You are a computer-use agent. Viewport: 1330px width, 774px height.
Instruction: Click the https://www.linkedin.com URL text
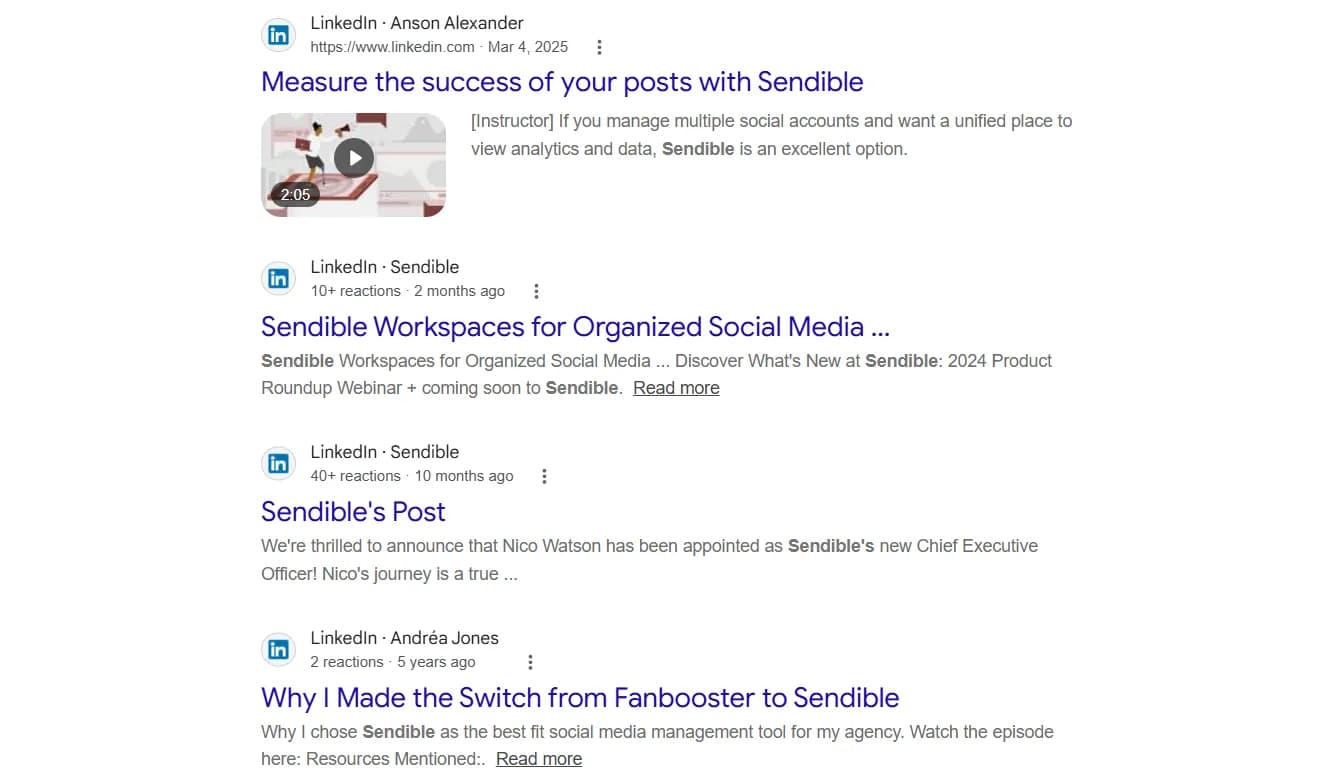point(392,47)
